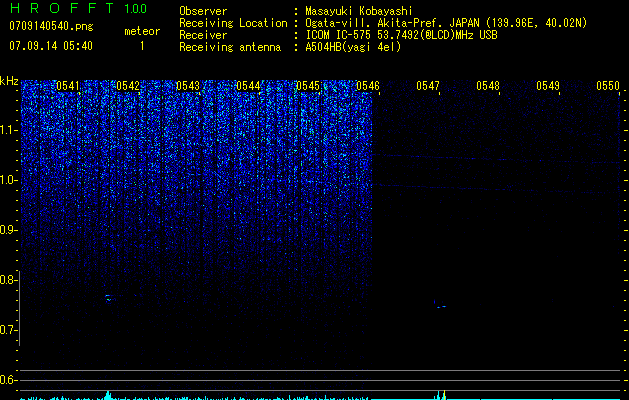The height and width of the screenshot is (400, 629).
Task: Click the 0.9 kHz frequency label
Action: coord(9,230)
